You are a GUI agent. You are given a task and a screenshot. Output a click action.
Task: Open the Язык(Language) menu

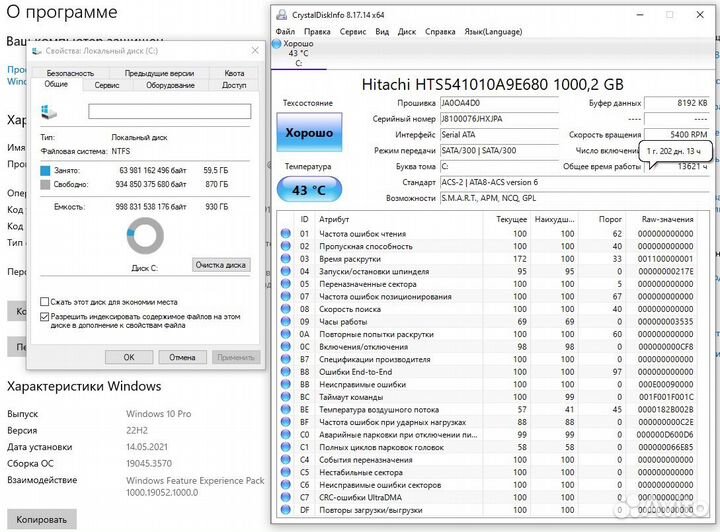[493, 32]
